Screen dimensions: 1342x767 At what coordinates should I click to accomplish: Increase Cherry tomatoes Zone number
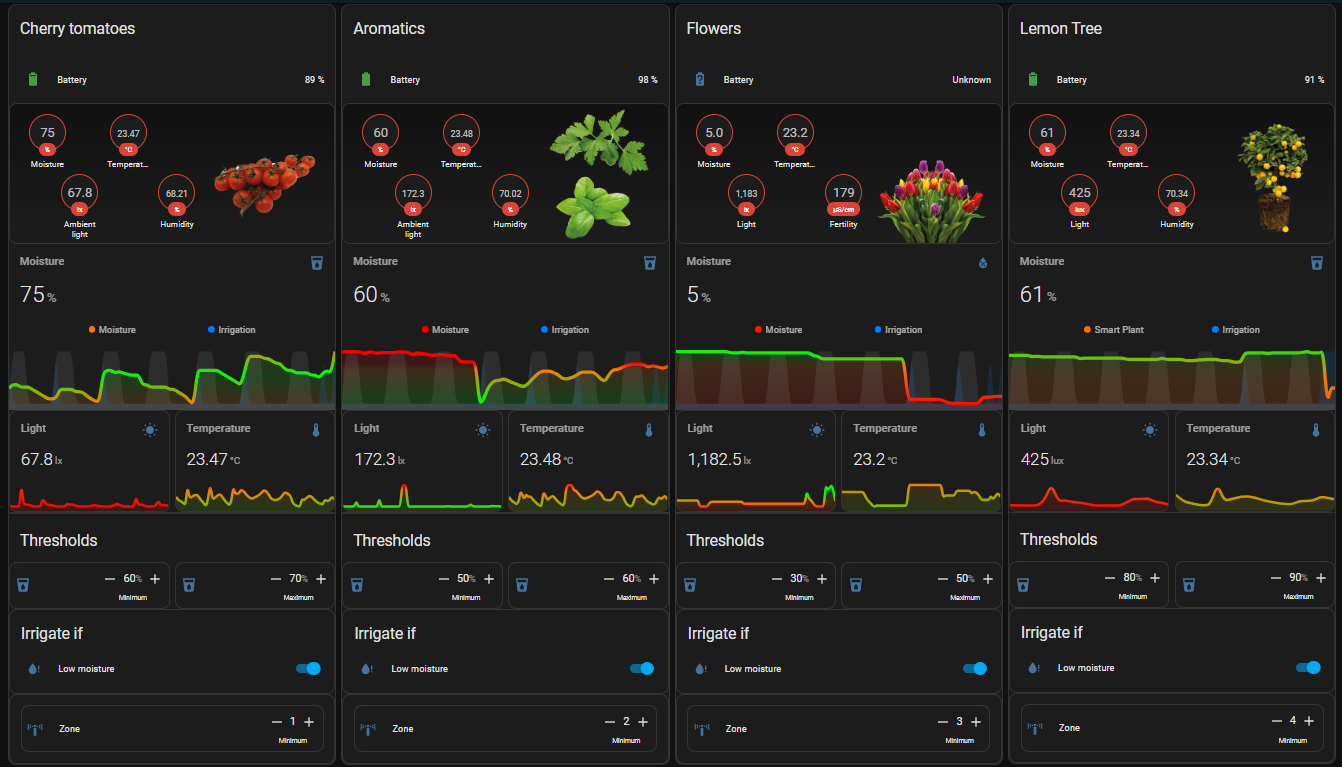coord(309,722)
